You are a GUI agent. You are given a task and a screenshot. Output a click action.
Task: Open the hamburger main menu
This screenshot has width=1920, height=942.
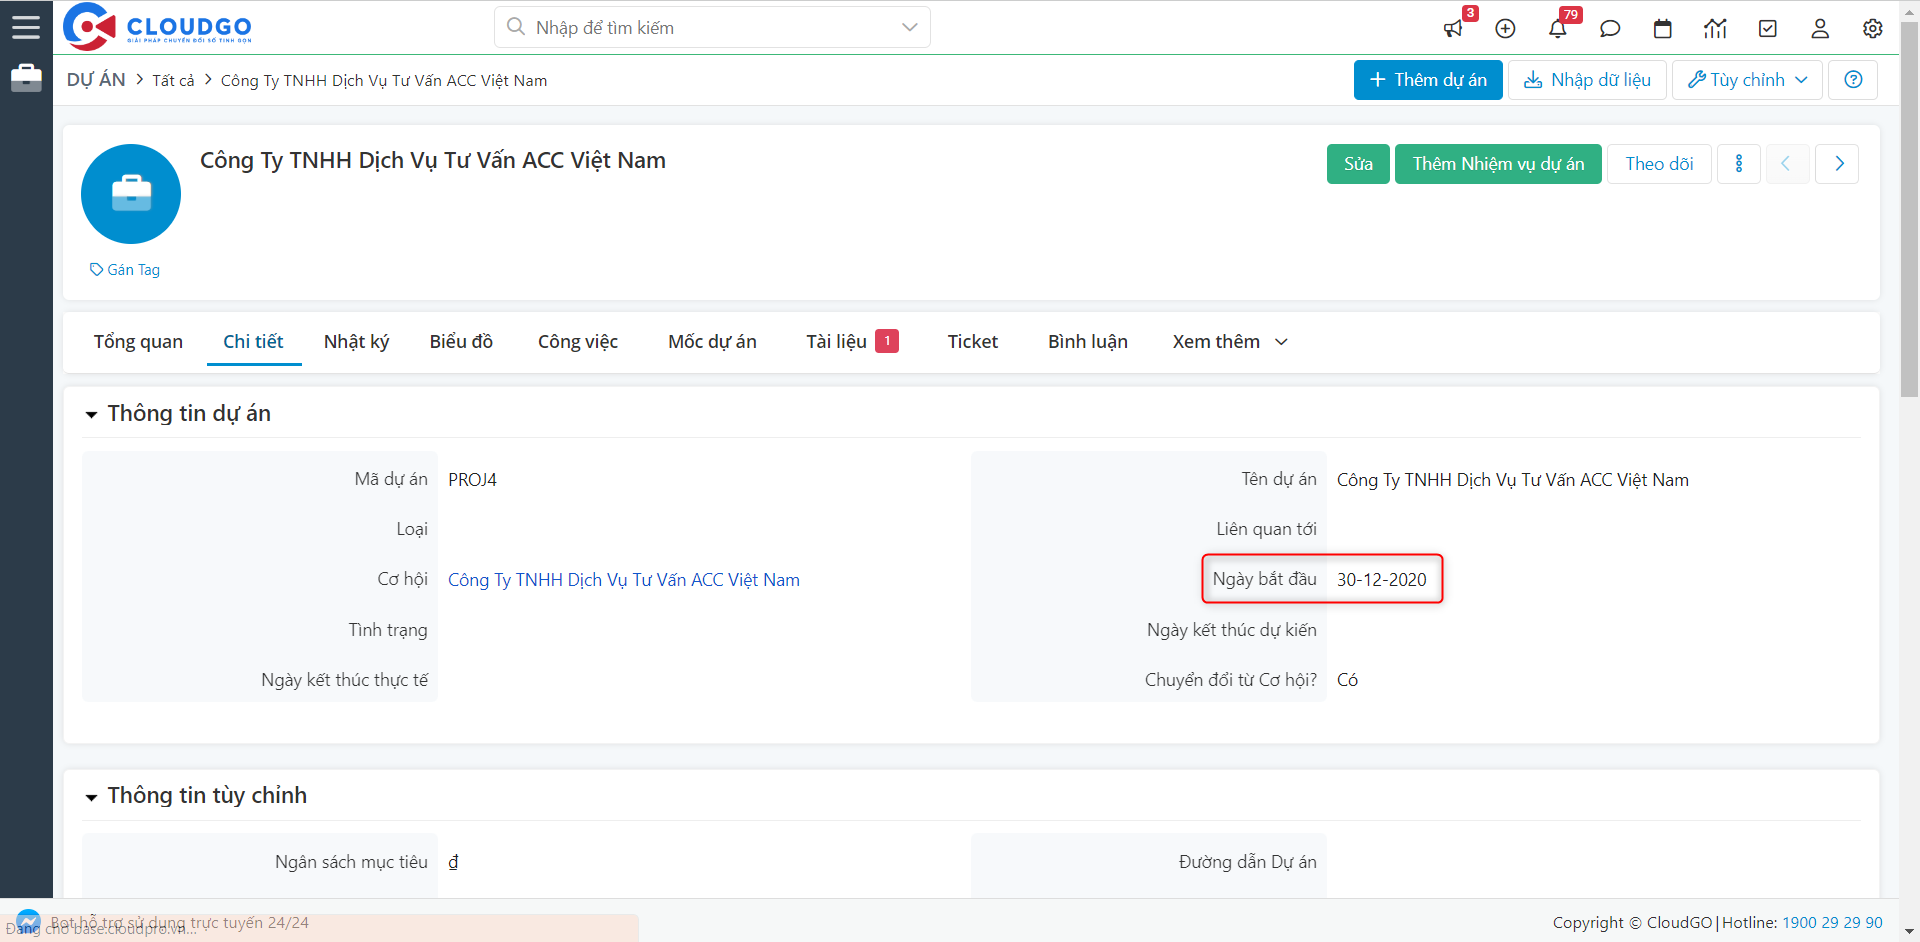(x=26, y=27)
